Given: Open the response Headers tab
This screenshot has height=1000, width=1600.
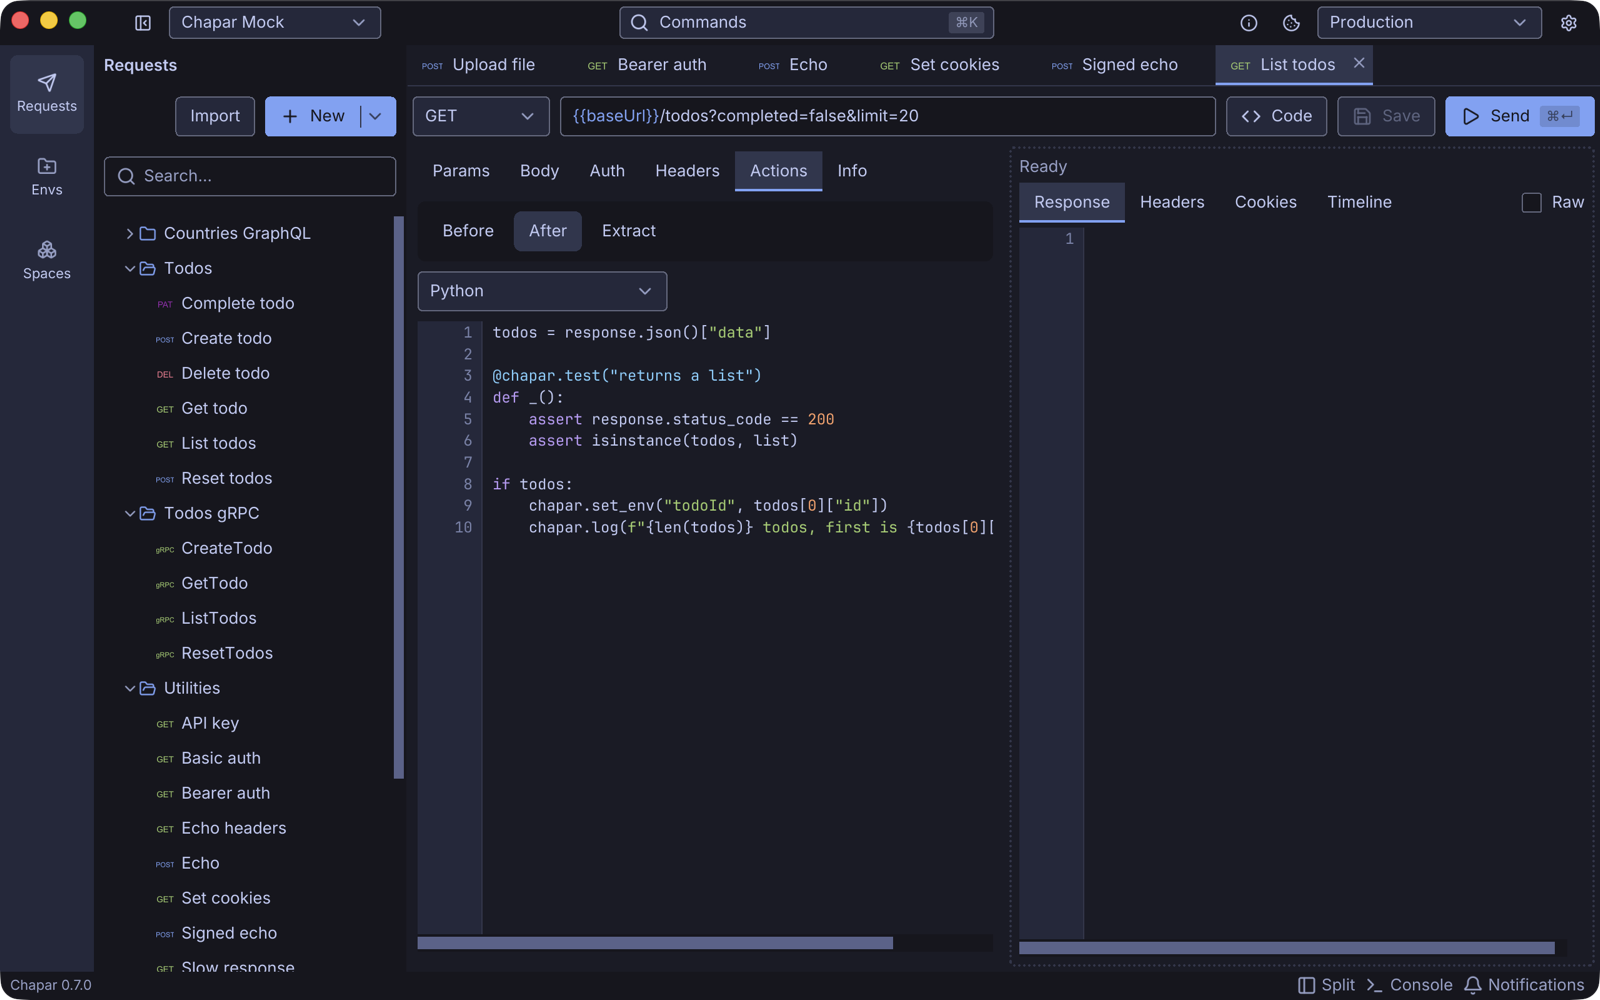Looking at the screenshot, I should [1172, 202].
